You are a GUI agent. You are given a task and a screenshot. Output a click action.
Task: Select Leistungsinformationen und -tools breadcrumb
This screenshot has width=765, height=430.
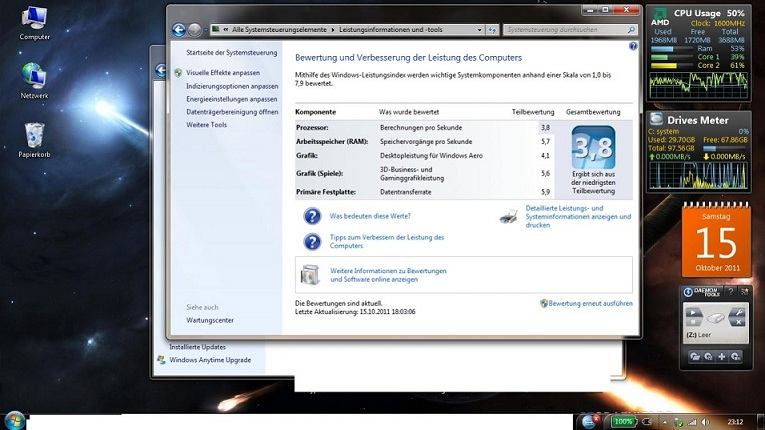point(390,30)
